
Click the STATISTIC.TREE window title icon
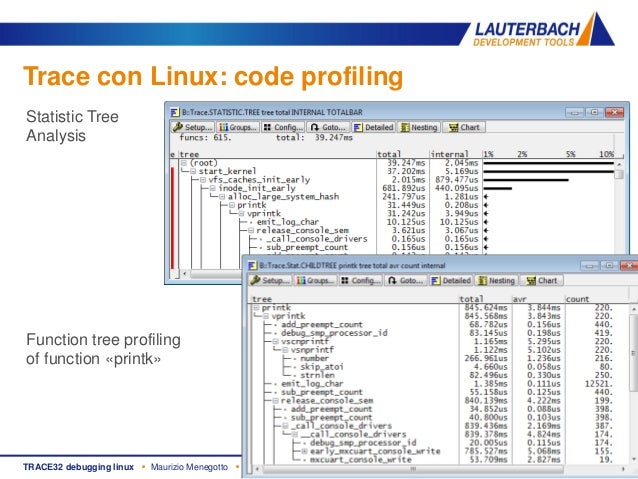[175, 112]
